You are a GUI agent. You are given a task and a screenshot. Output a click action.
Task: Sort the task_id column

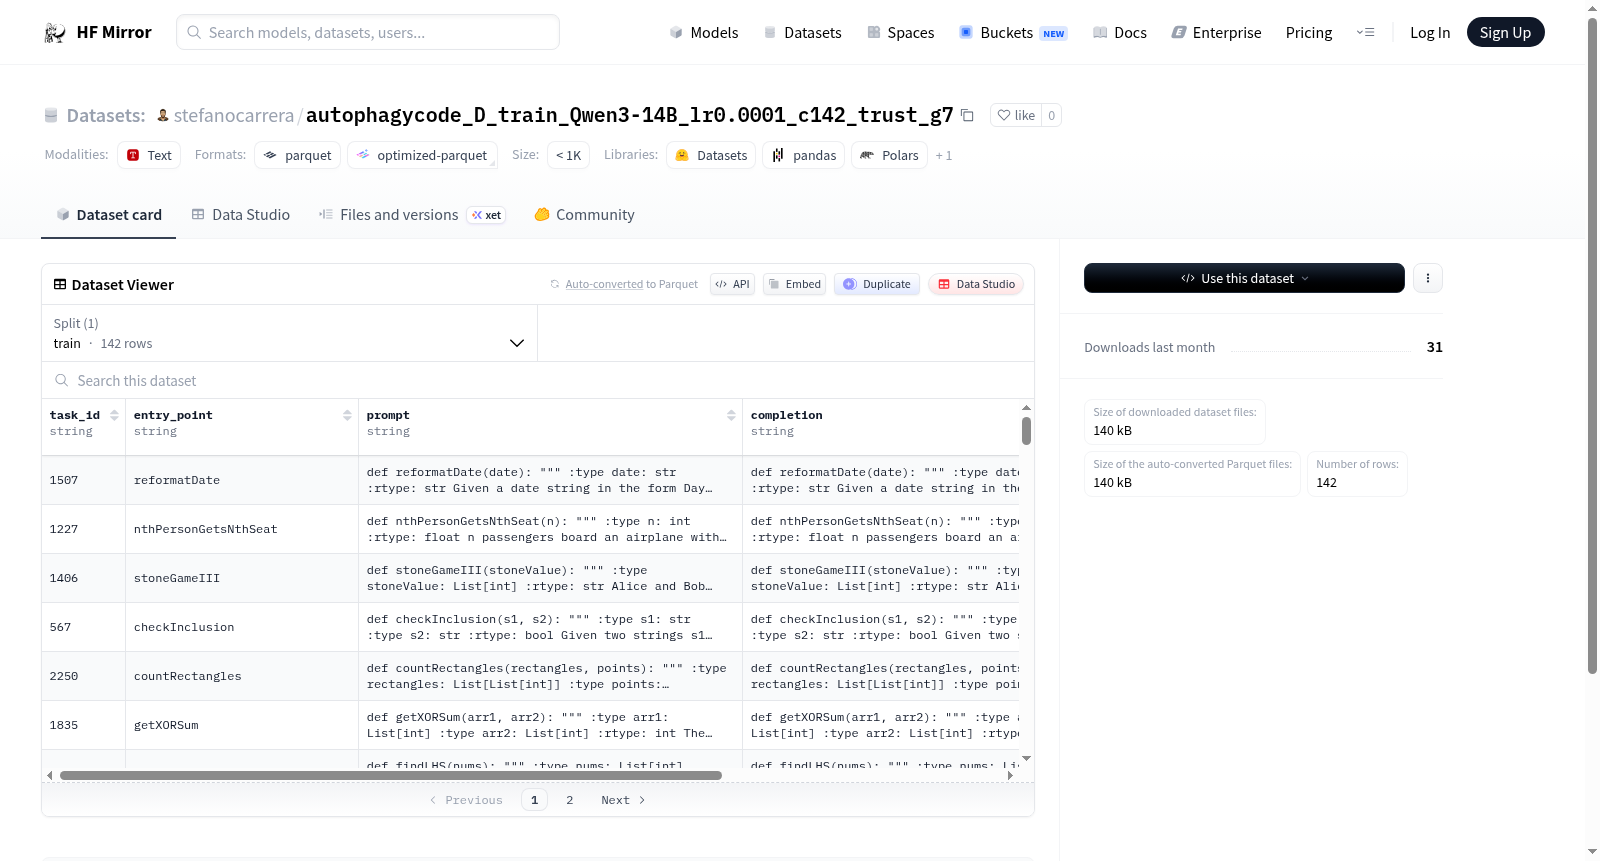(x=114, y=415)
